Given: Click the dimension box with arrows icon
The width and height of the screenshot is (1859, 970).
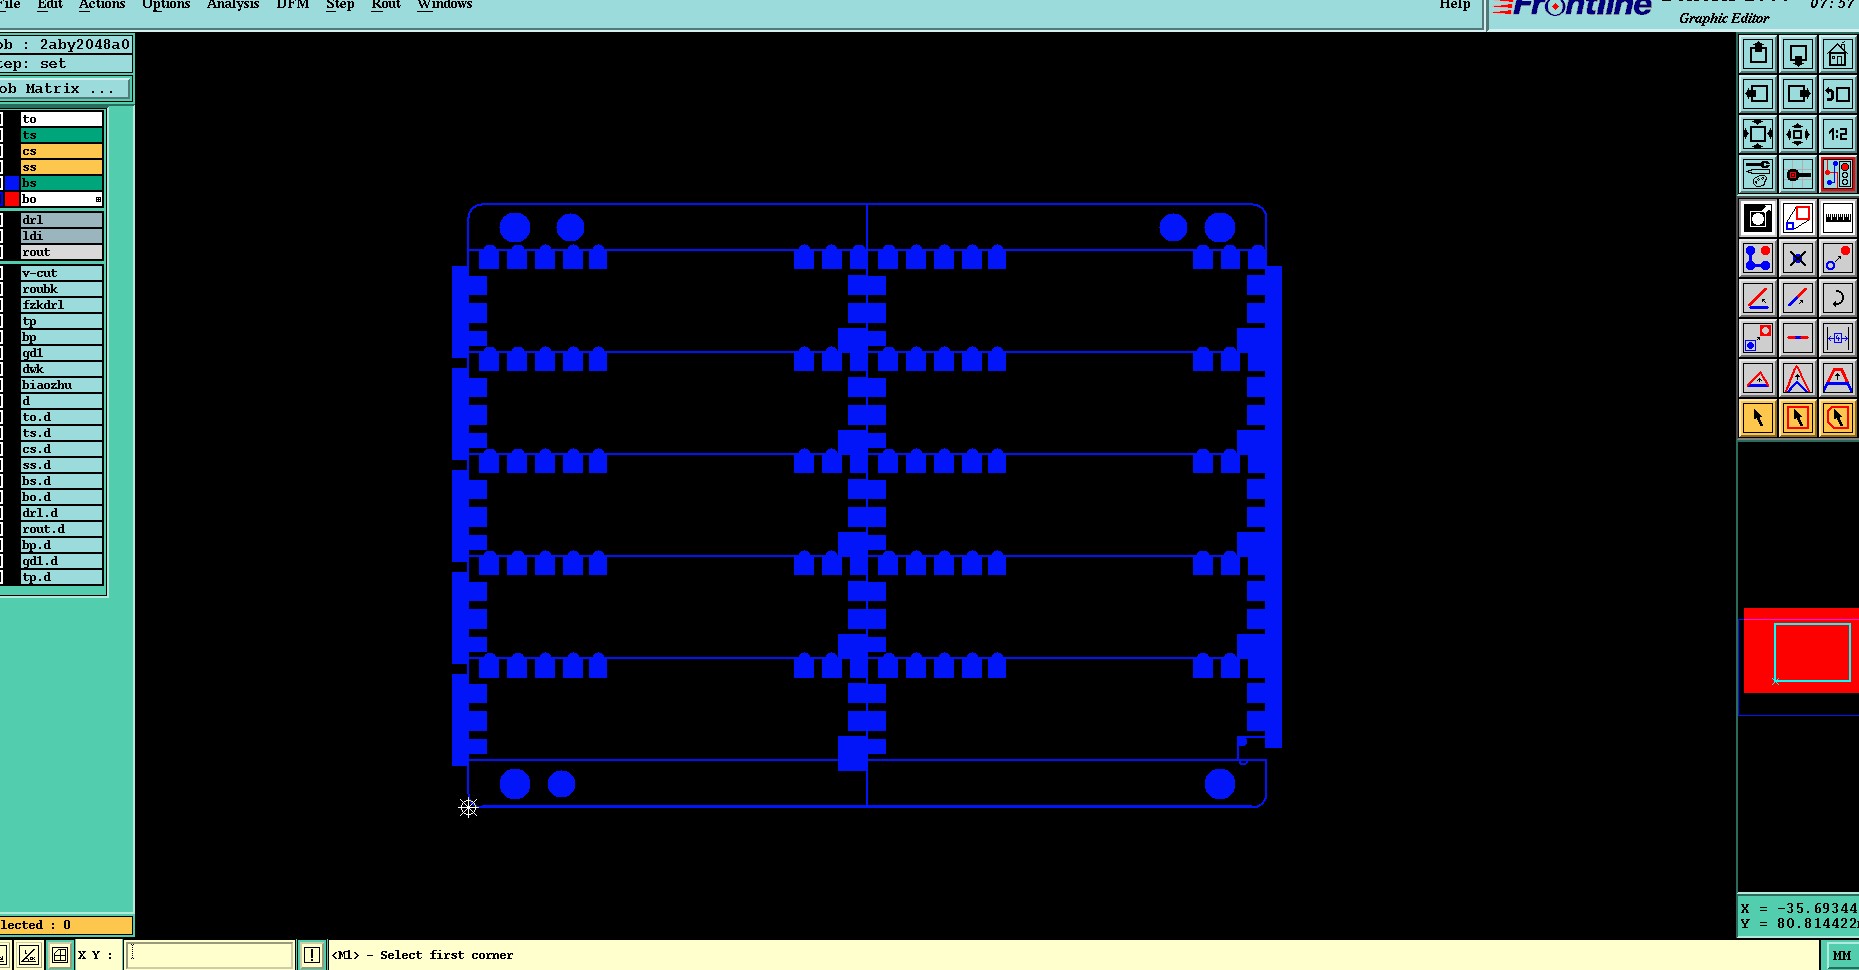Looking at the screenshot, I should pyautogui.click(x=1838, y=338).
